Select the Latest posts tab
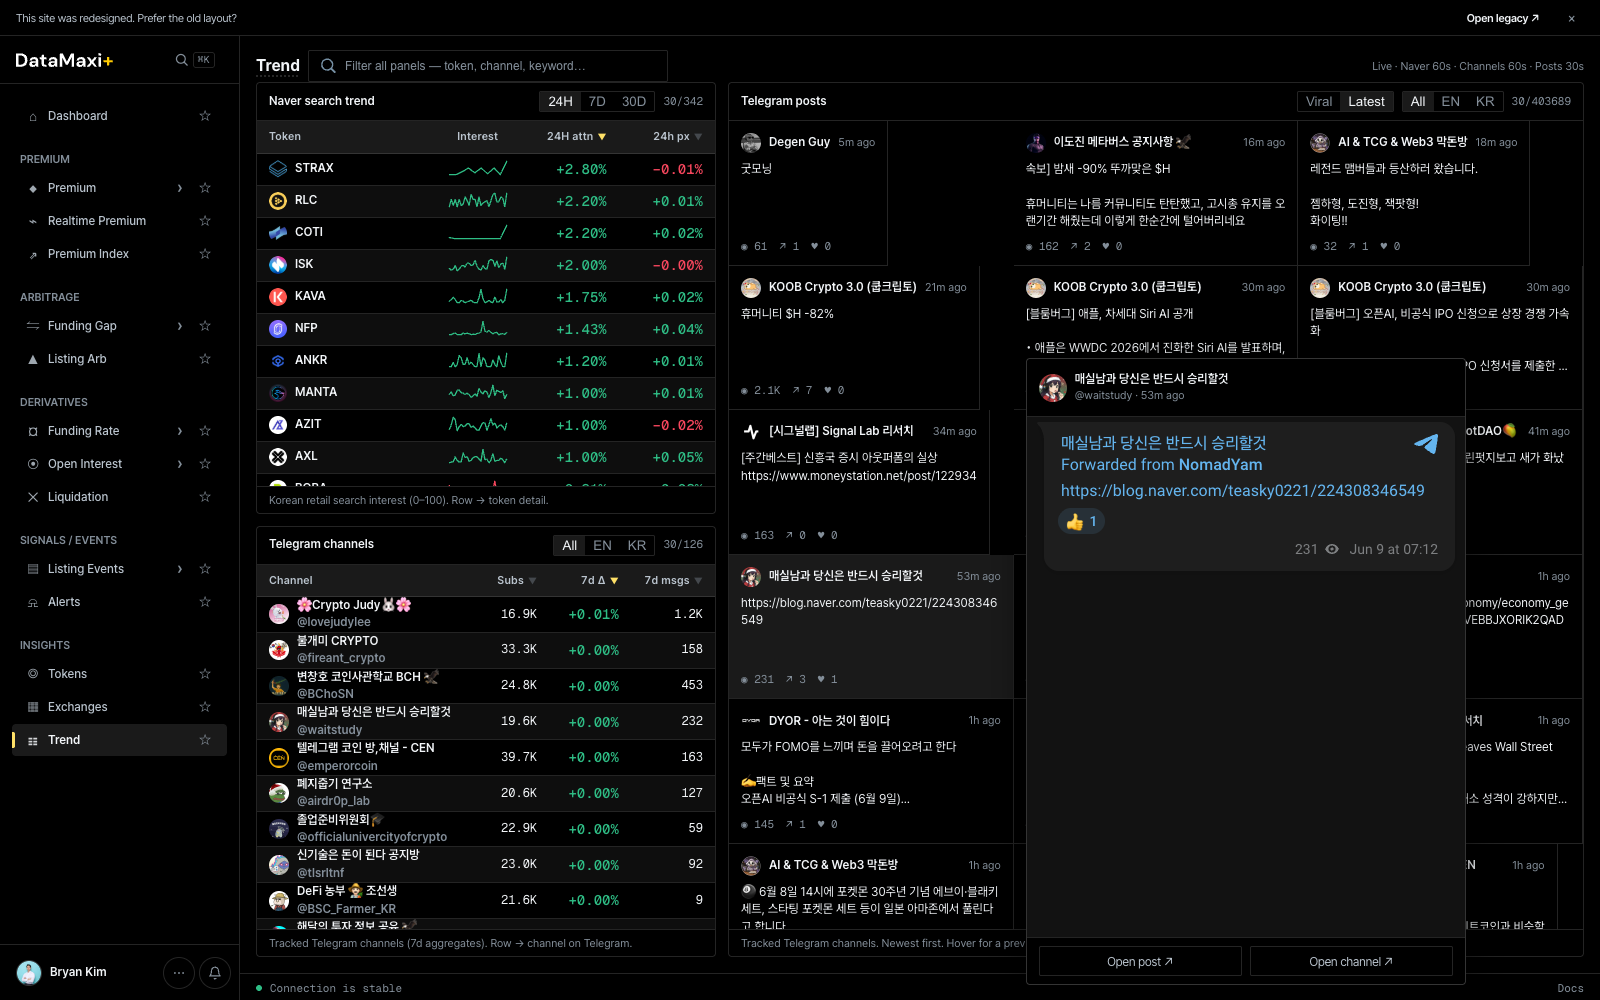This screenshot has width=1600, height=1000. (x=1366, y=102)
